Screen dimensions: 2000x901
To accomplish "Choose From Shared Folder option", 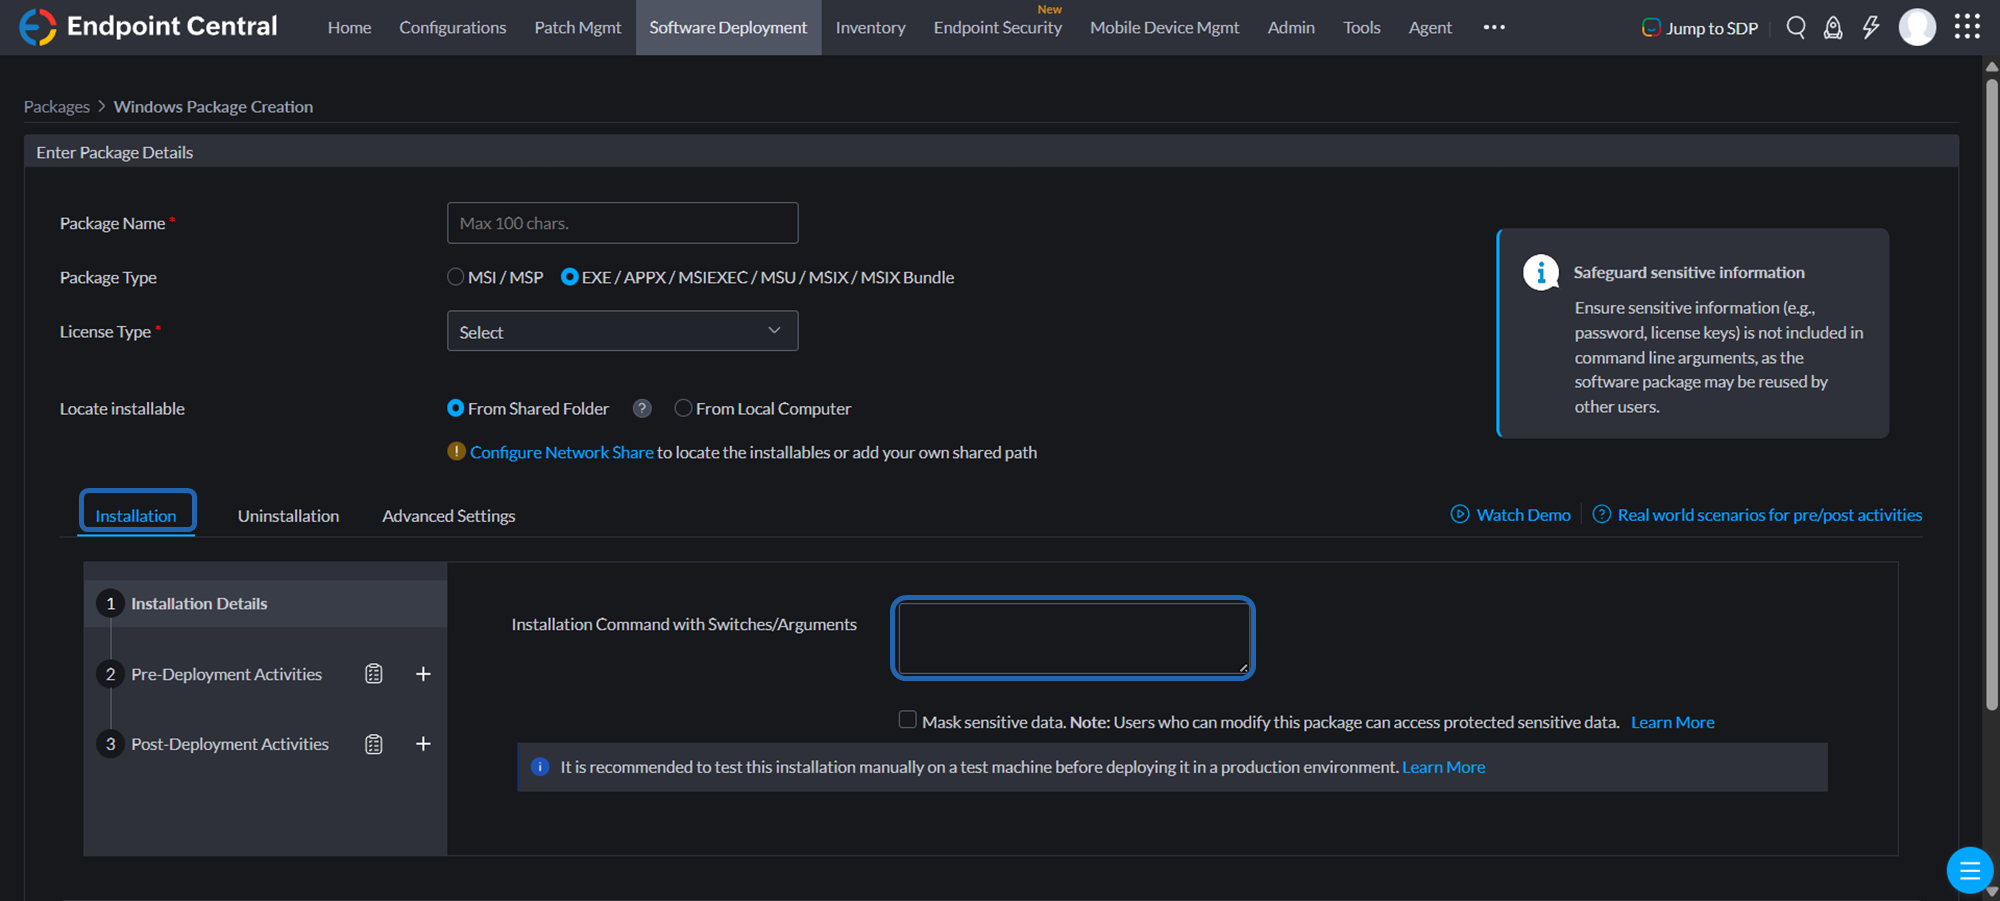I will pos(455,408).
